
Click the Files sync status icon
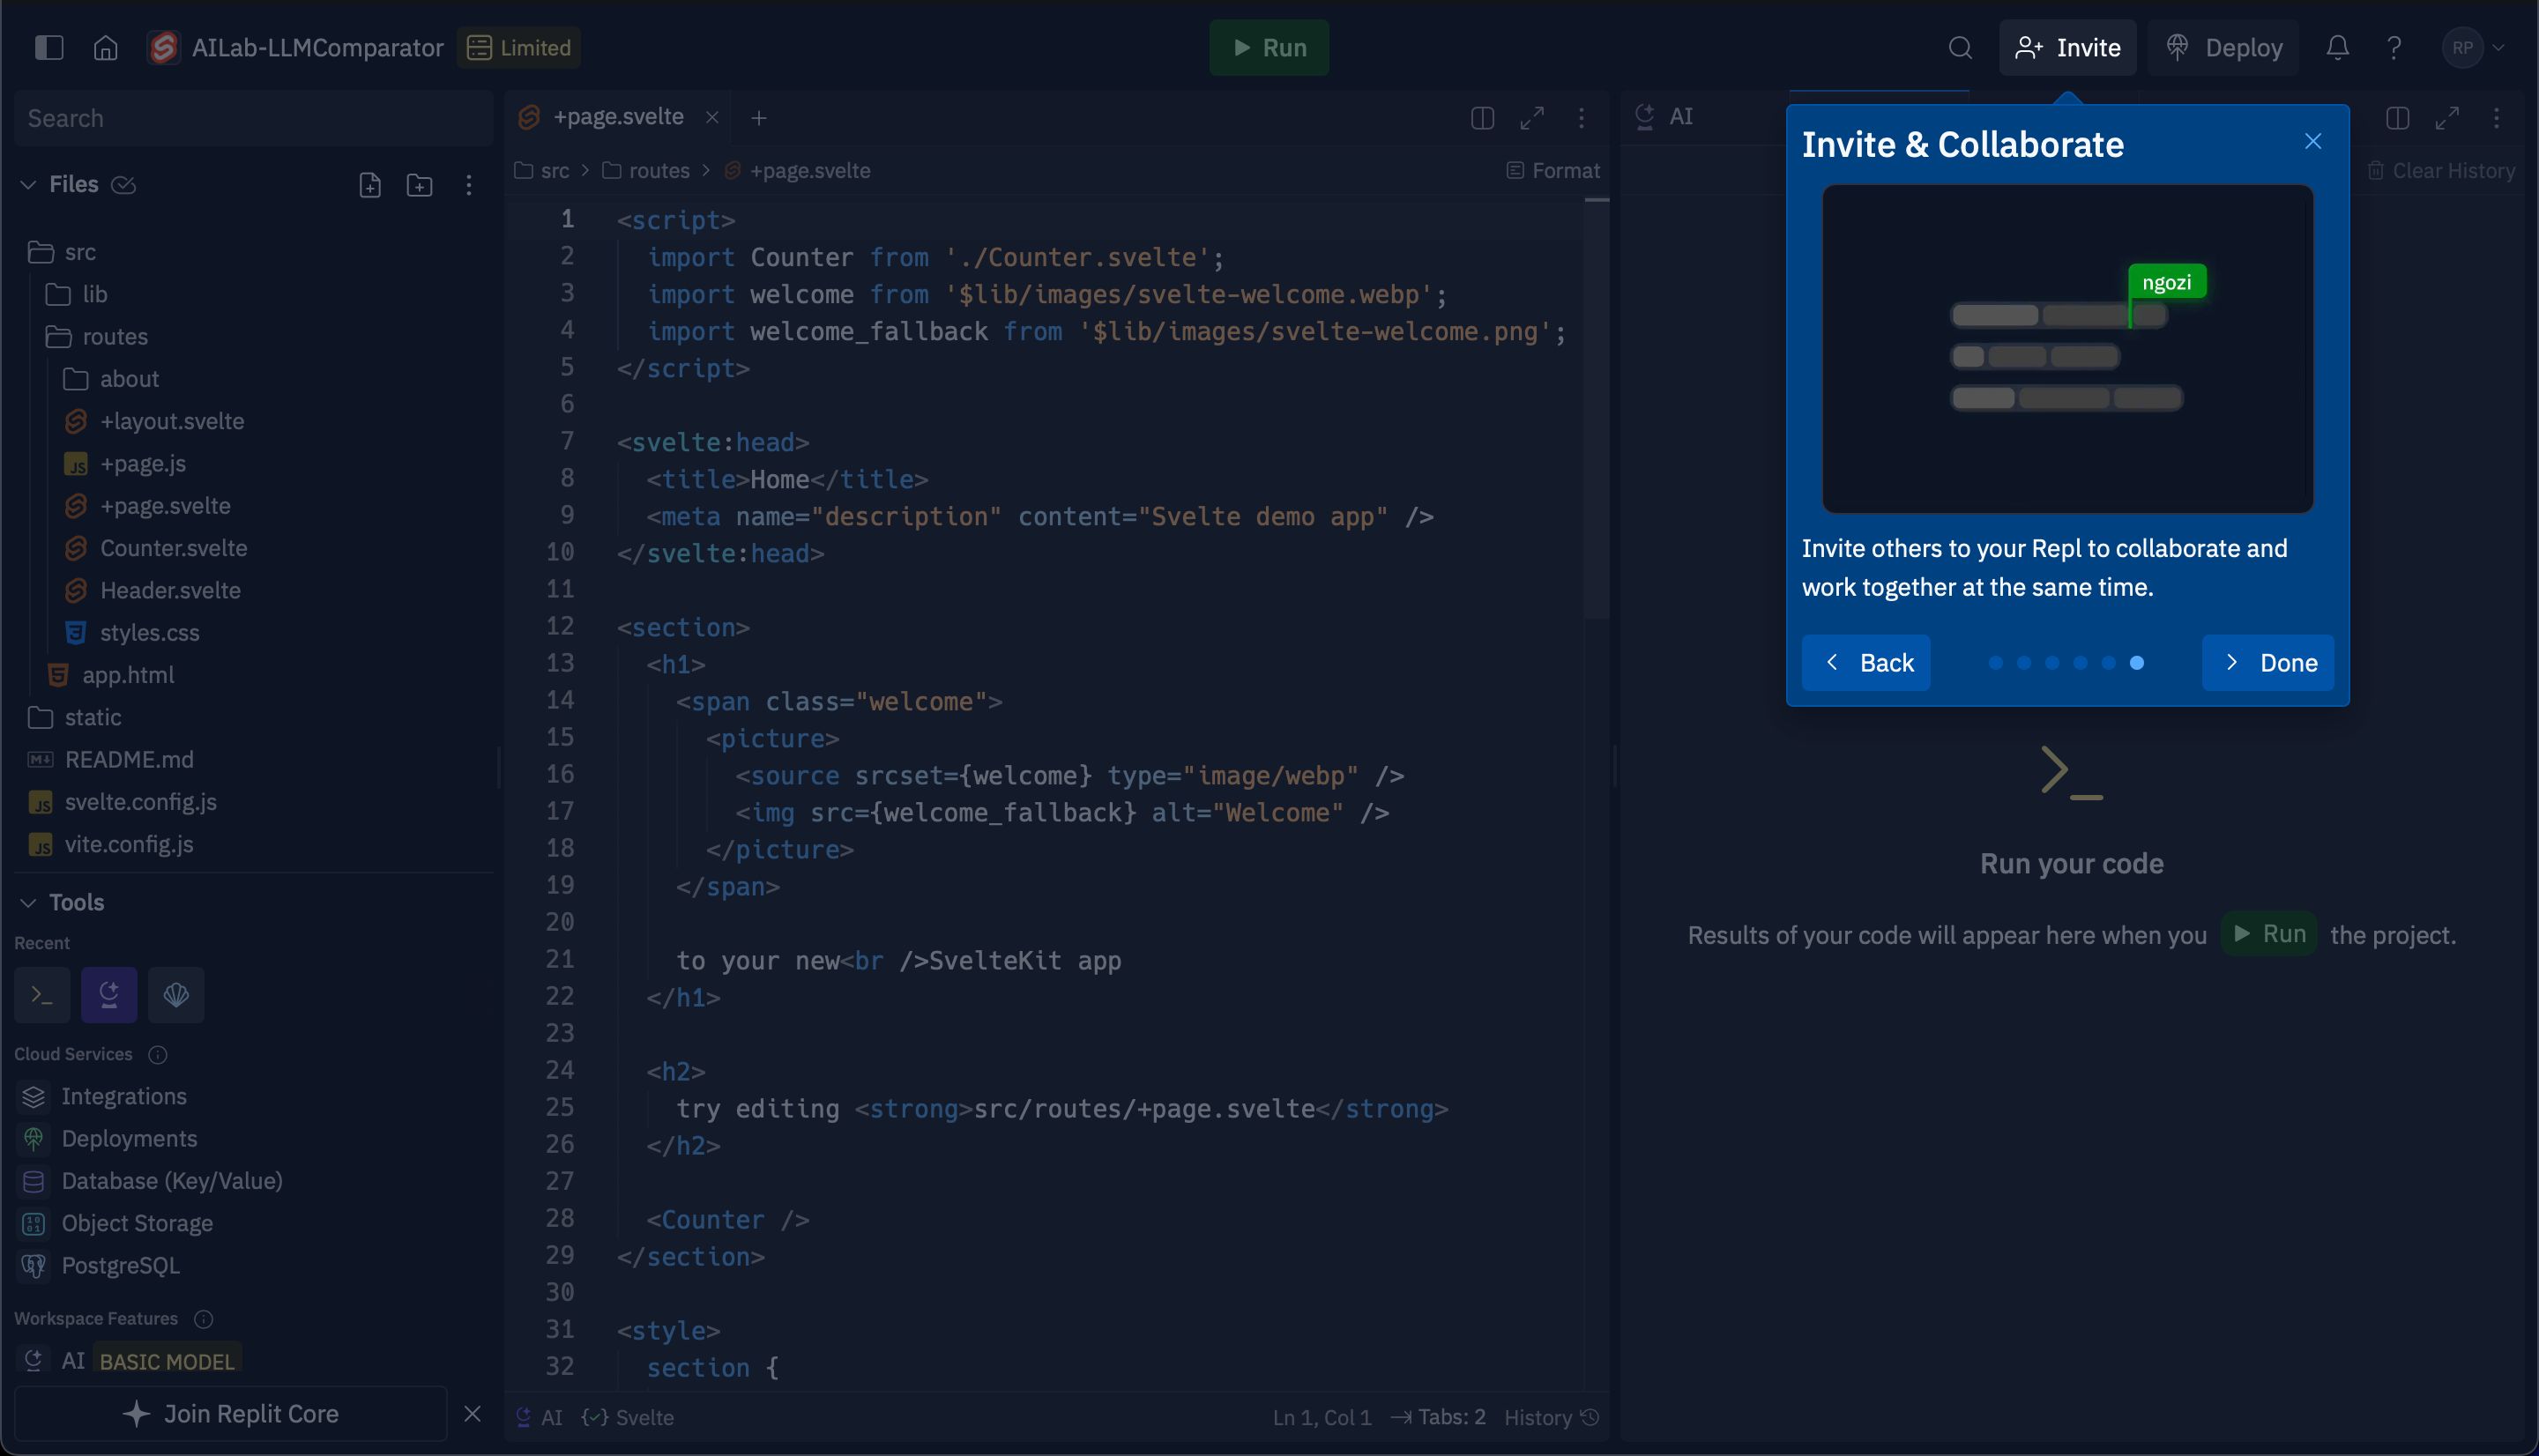(123, 185)
